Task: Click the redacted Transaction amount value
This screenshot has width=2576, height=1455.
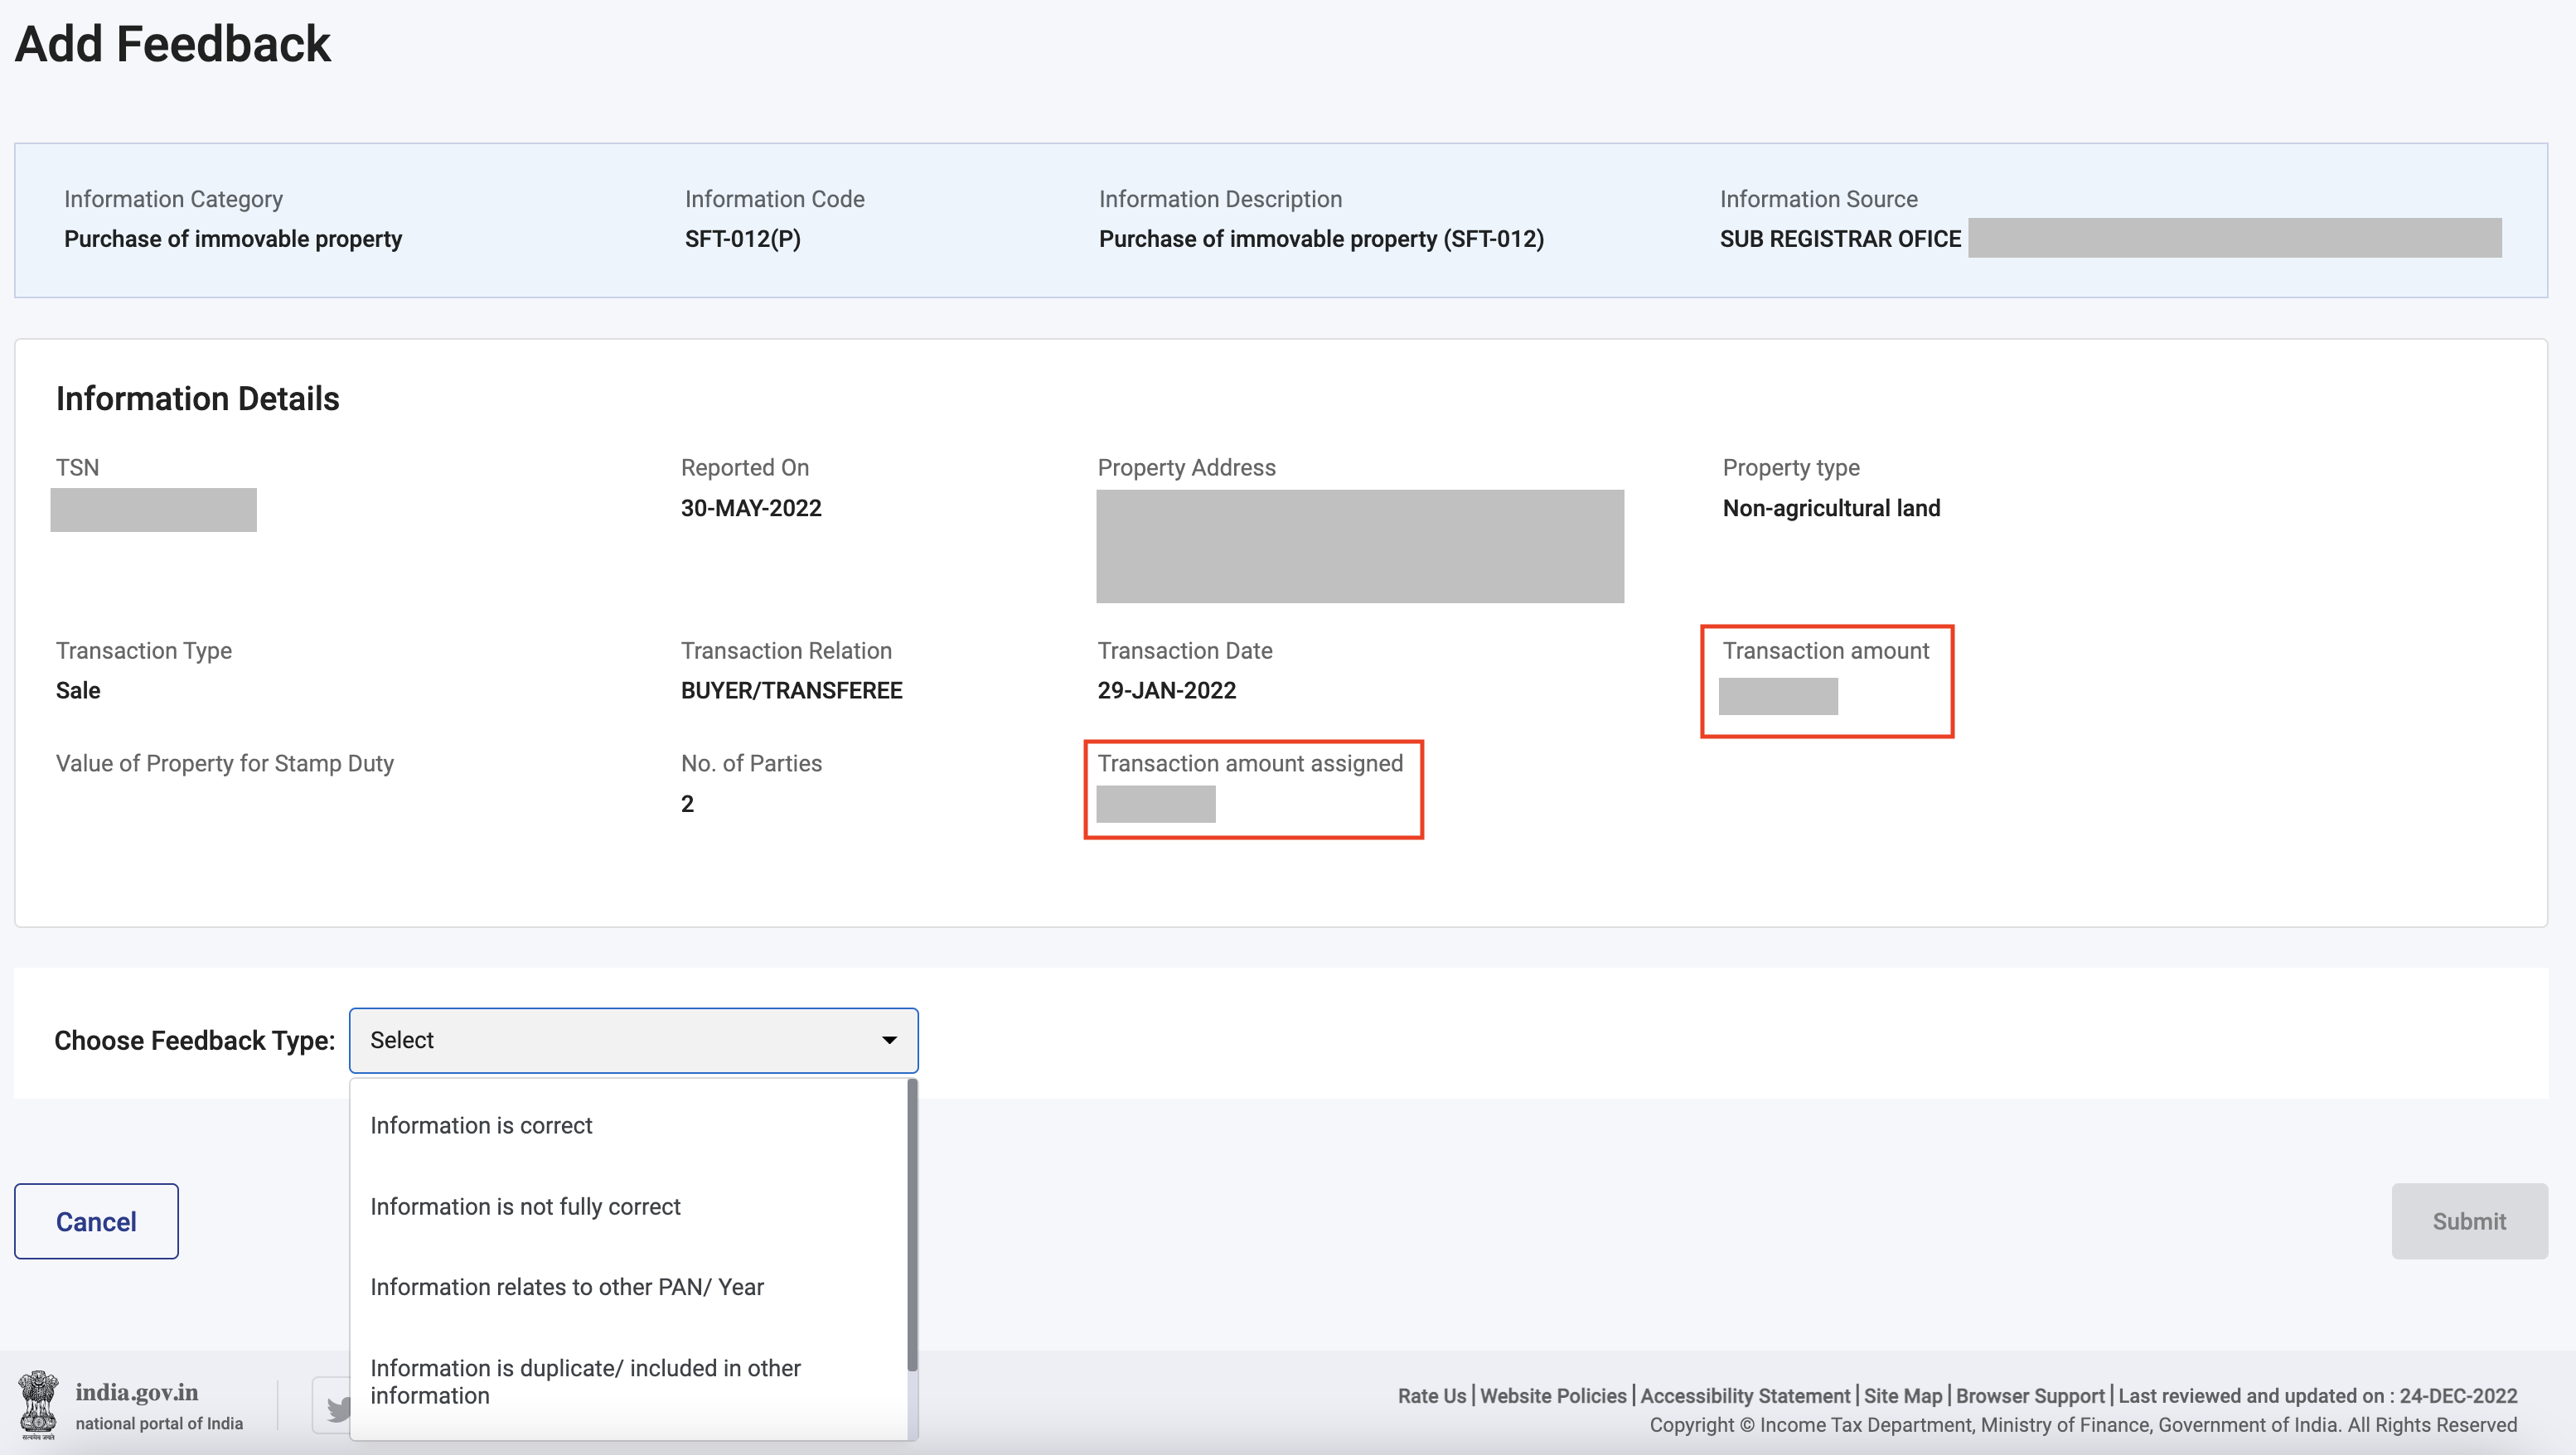Action: pyautogui.click(x=1777, y=696)
